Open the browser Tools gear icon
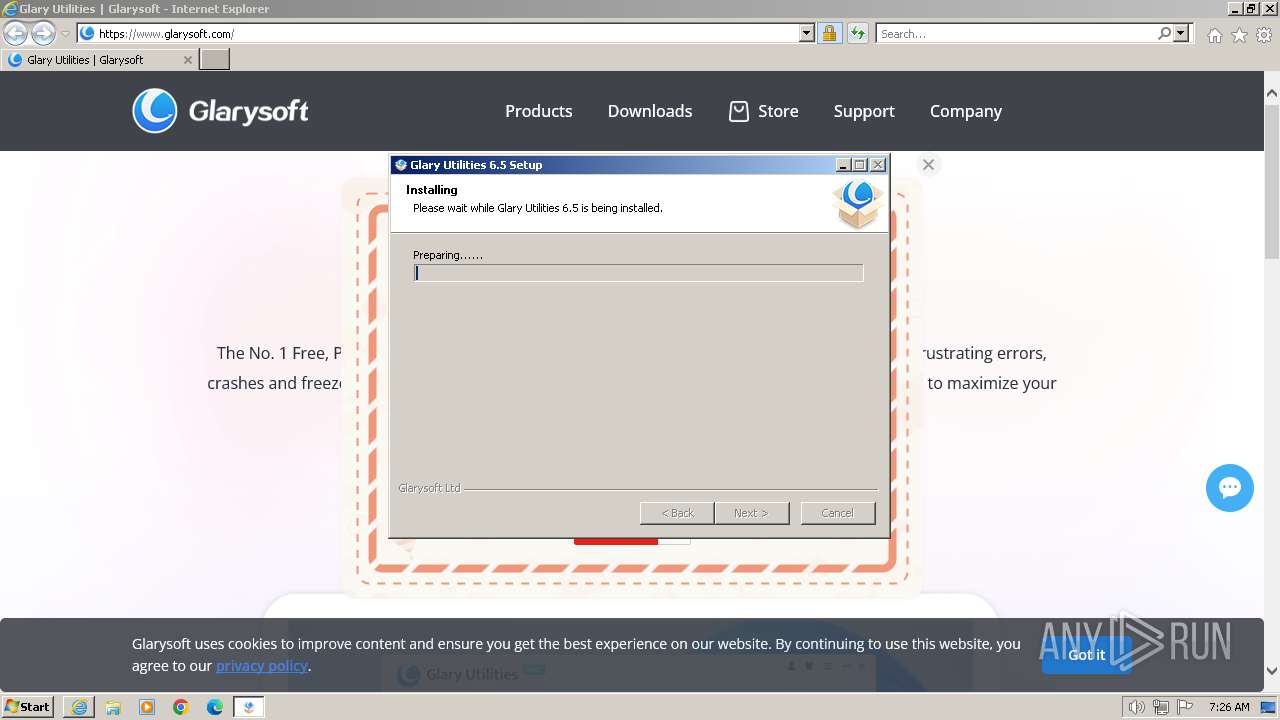 click(1264, 35)
